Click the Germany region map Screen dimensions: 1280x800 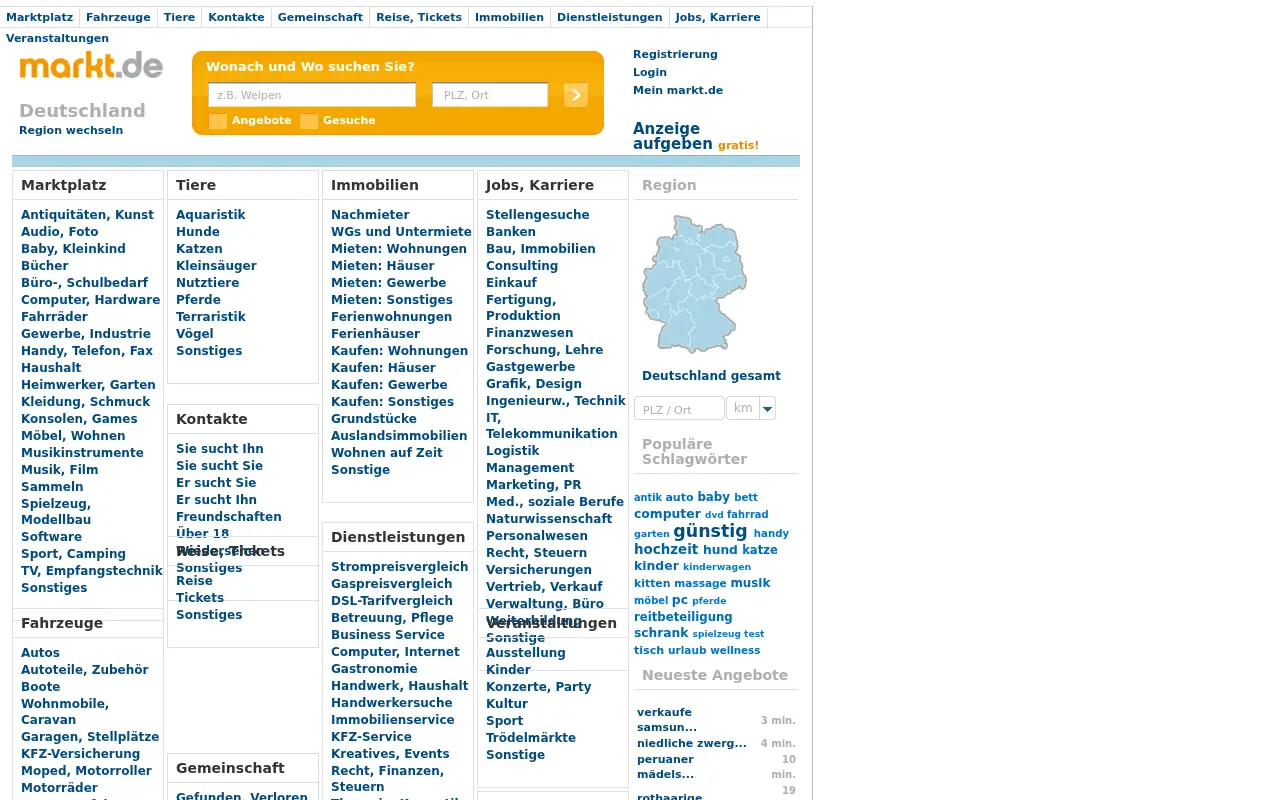[x=695, y=284]
